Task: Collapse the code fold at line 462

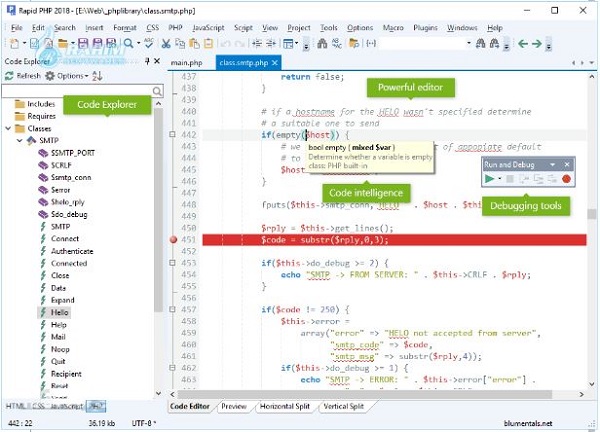Action: 172,367
